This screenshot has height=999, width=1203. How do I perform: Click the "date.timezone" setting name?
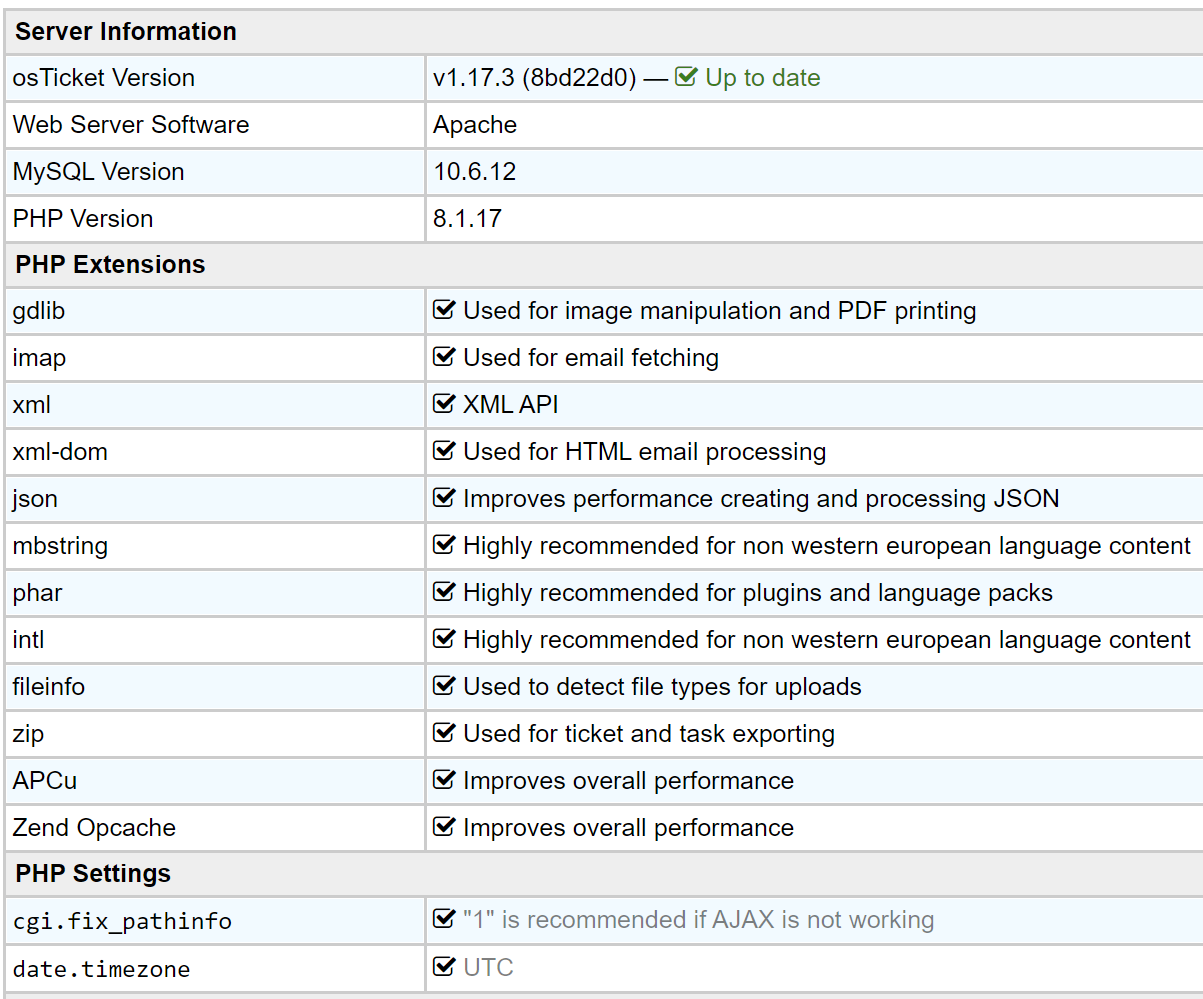tap(101, 968)
